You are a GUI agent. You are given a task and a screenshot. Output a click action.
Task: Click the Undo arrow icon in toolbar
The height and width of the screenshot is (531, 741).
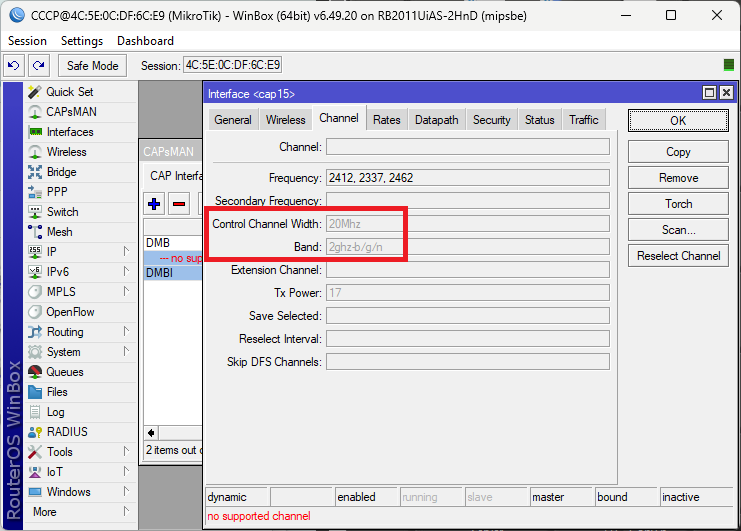pos(14,65)
